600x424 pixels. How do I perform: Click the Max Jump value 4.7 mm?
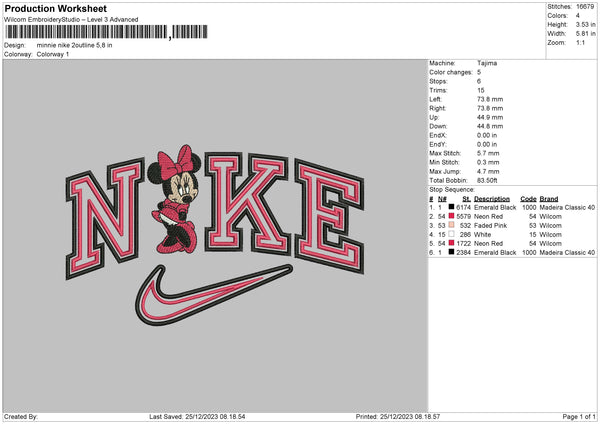click(488, 172)
